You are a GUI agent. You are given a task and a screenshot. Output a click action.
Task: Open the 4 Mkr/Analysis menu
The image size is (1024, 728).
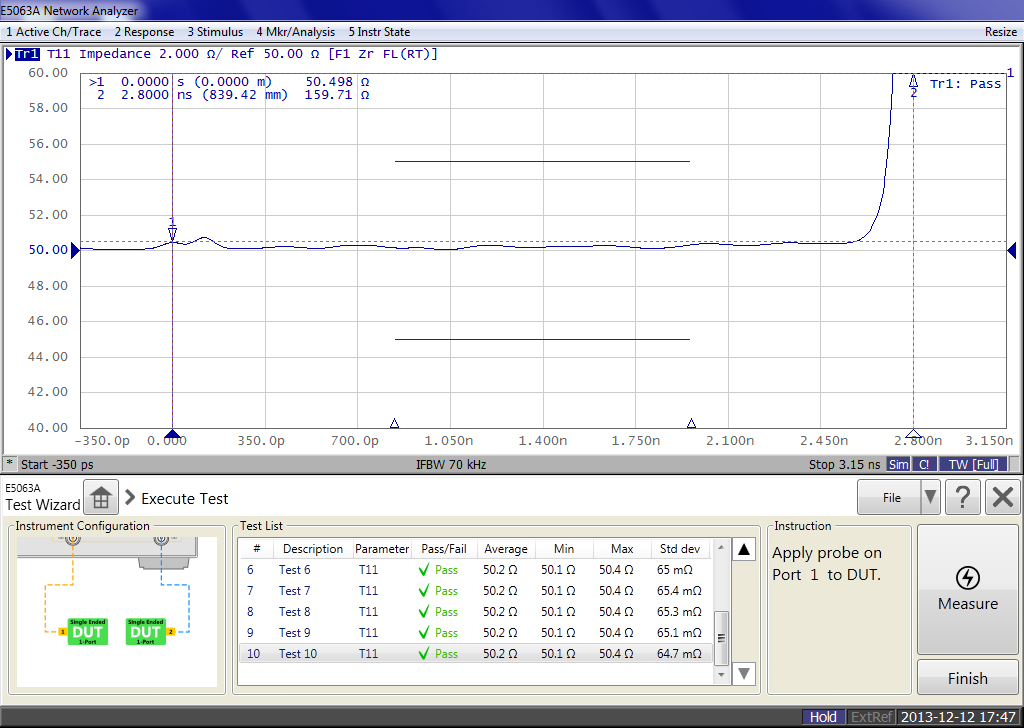[297, 32]
